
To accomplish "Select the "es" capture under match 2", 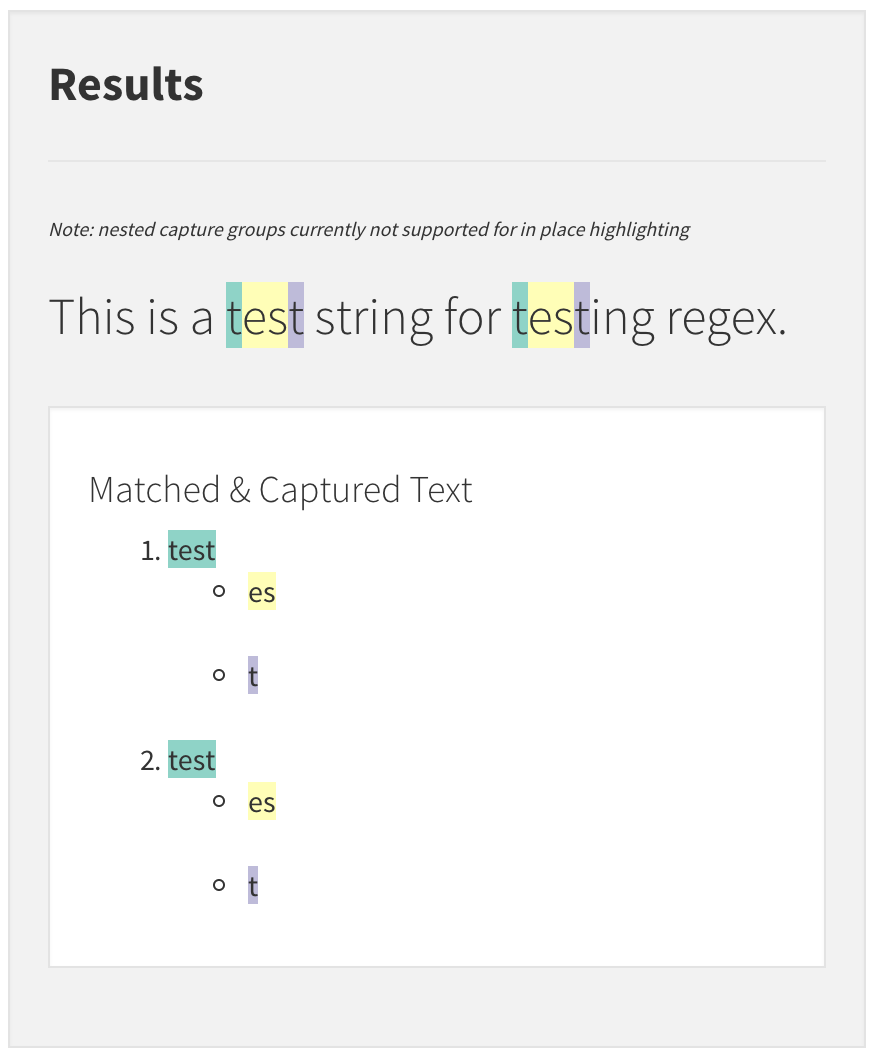I will coord(262,803).
